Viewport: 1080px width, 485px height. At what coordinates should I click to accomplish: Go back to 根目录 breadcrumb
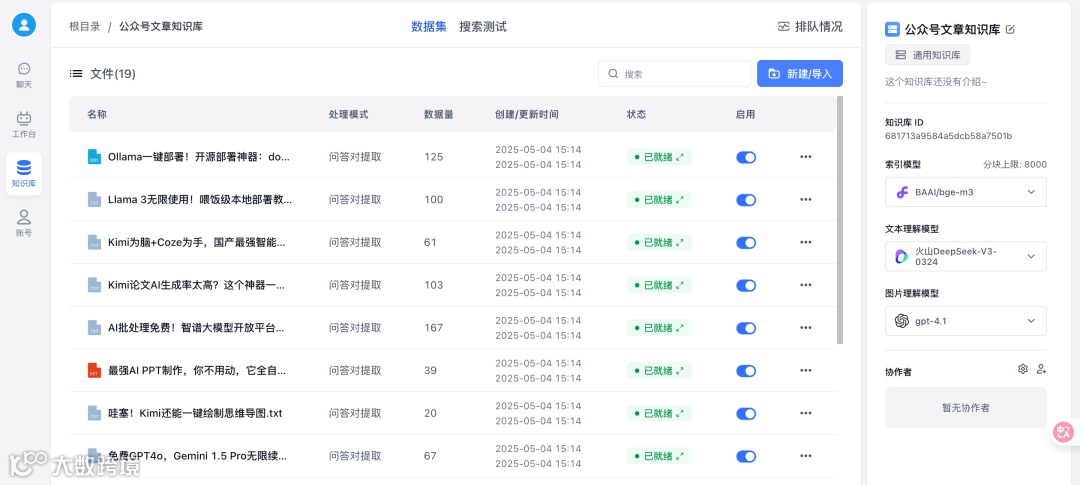85,27
